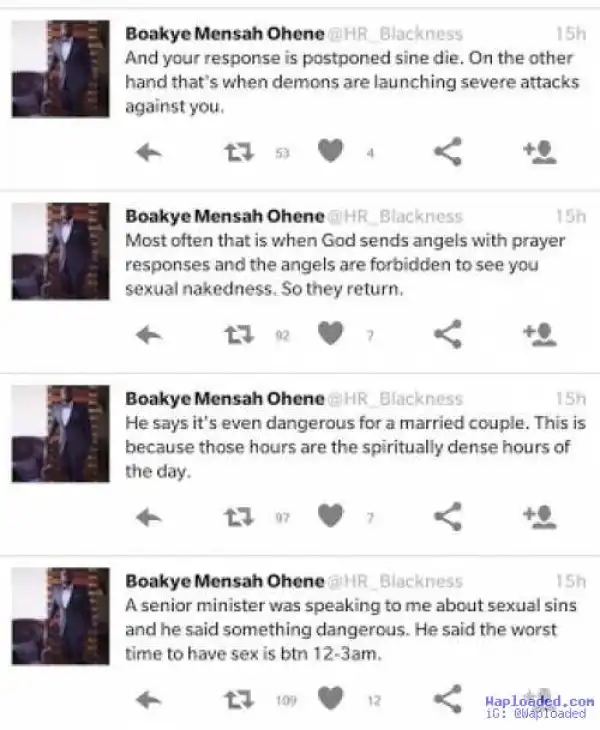The image size is (600, 730).
Task: Like the 'senior minister' tweet
Action: 331,699
